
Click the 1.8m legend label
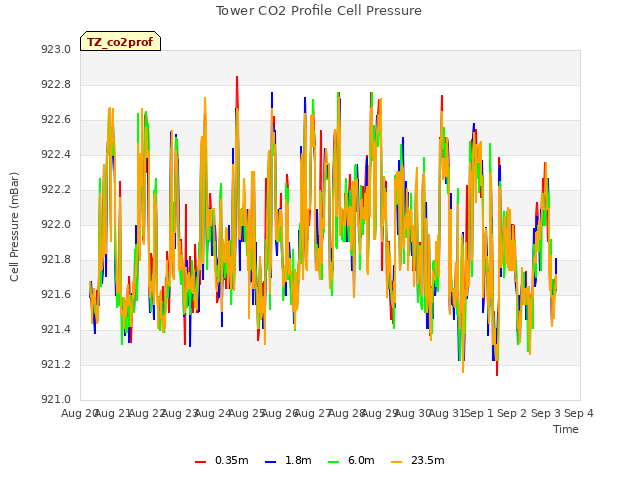click(298, 460)
